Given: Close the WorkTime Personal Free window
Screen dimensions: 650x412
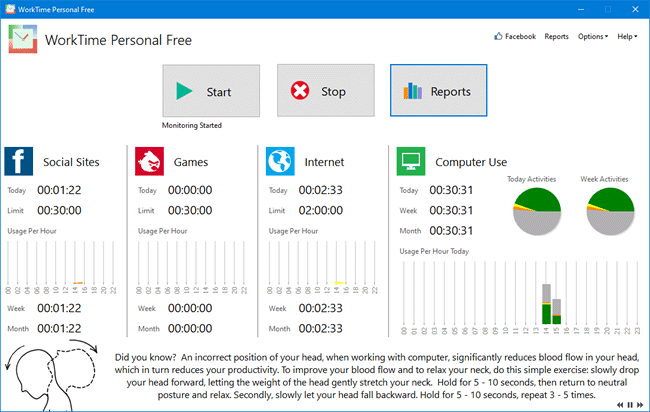Looking at the screenshot, I should 635,9.
